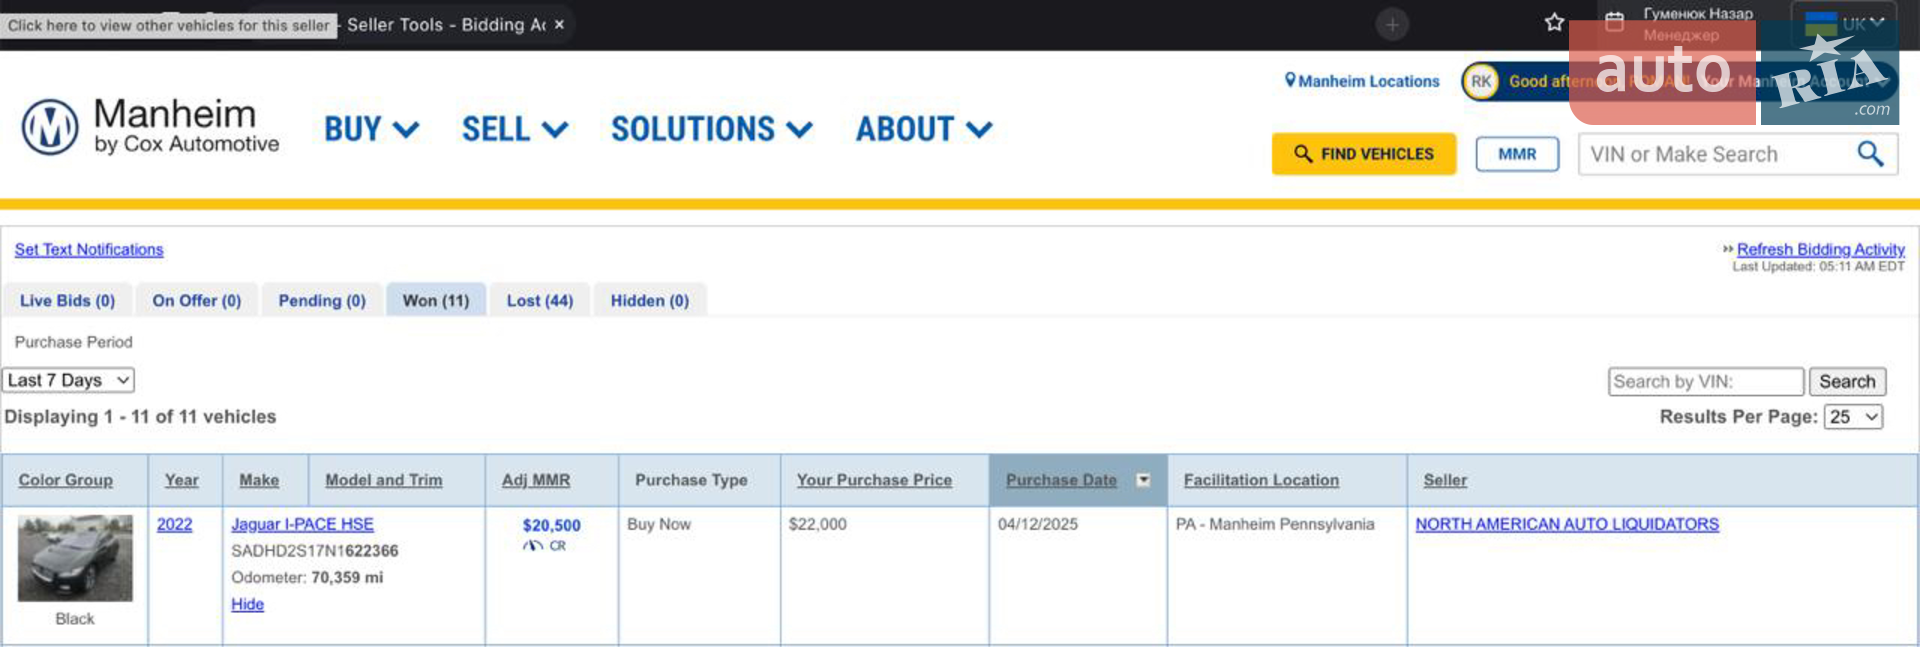Click the FIND VEHICLES button
This screenshot has height=647, width=1920.
[1364, 154]
